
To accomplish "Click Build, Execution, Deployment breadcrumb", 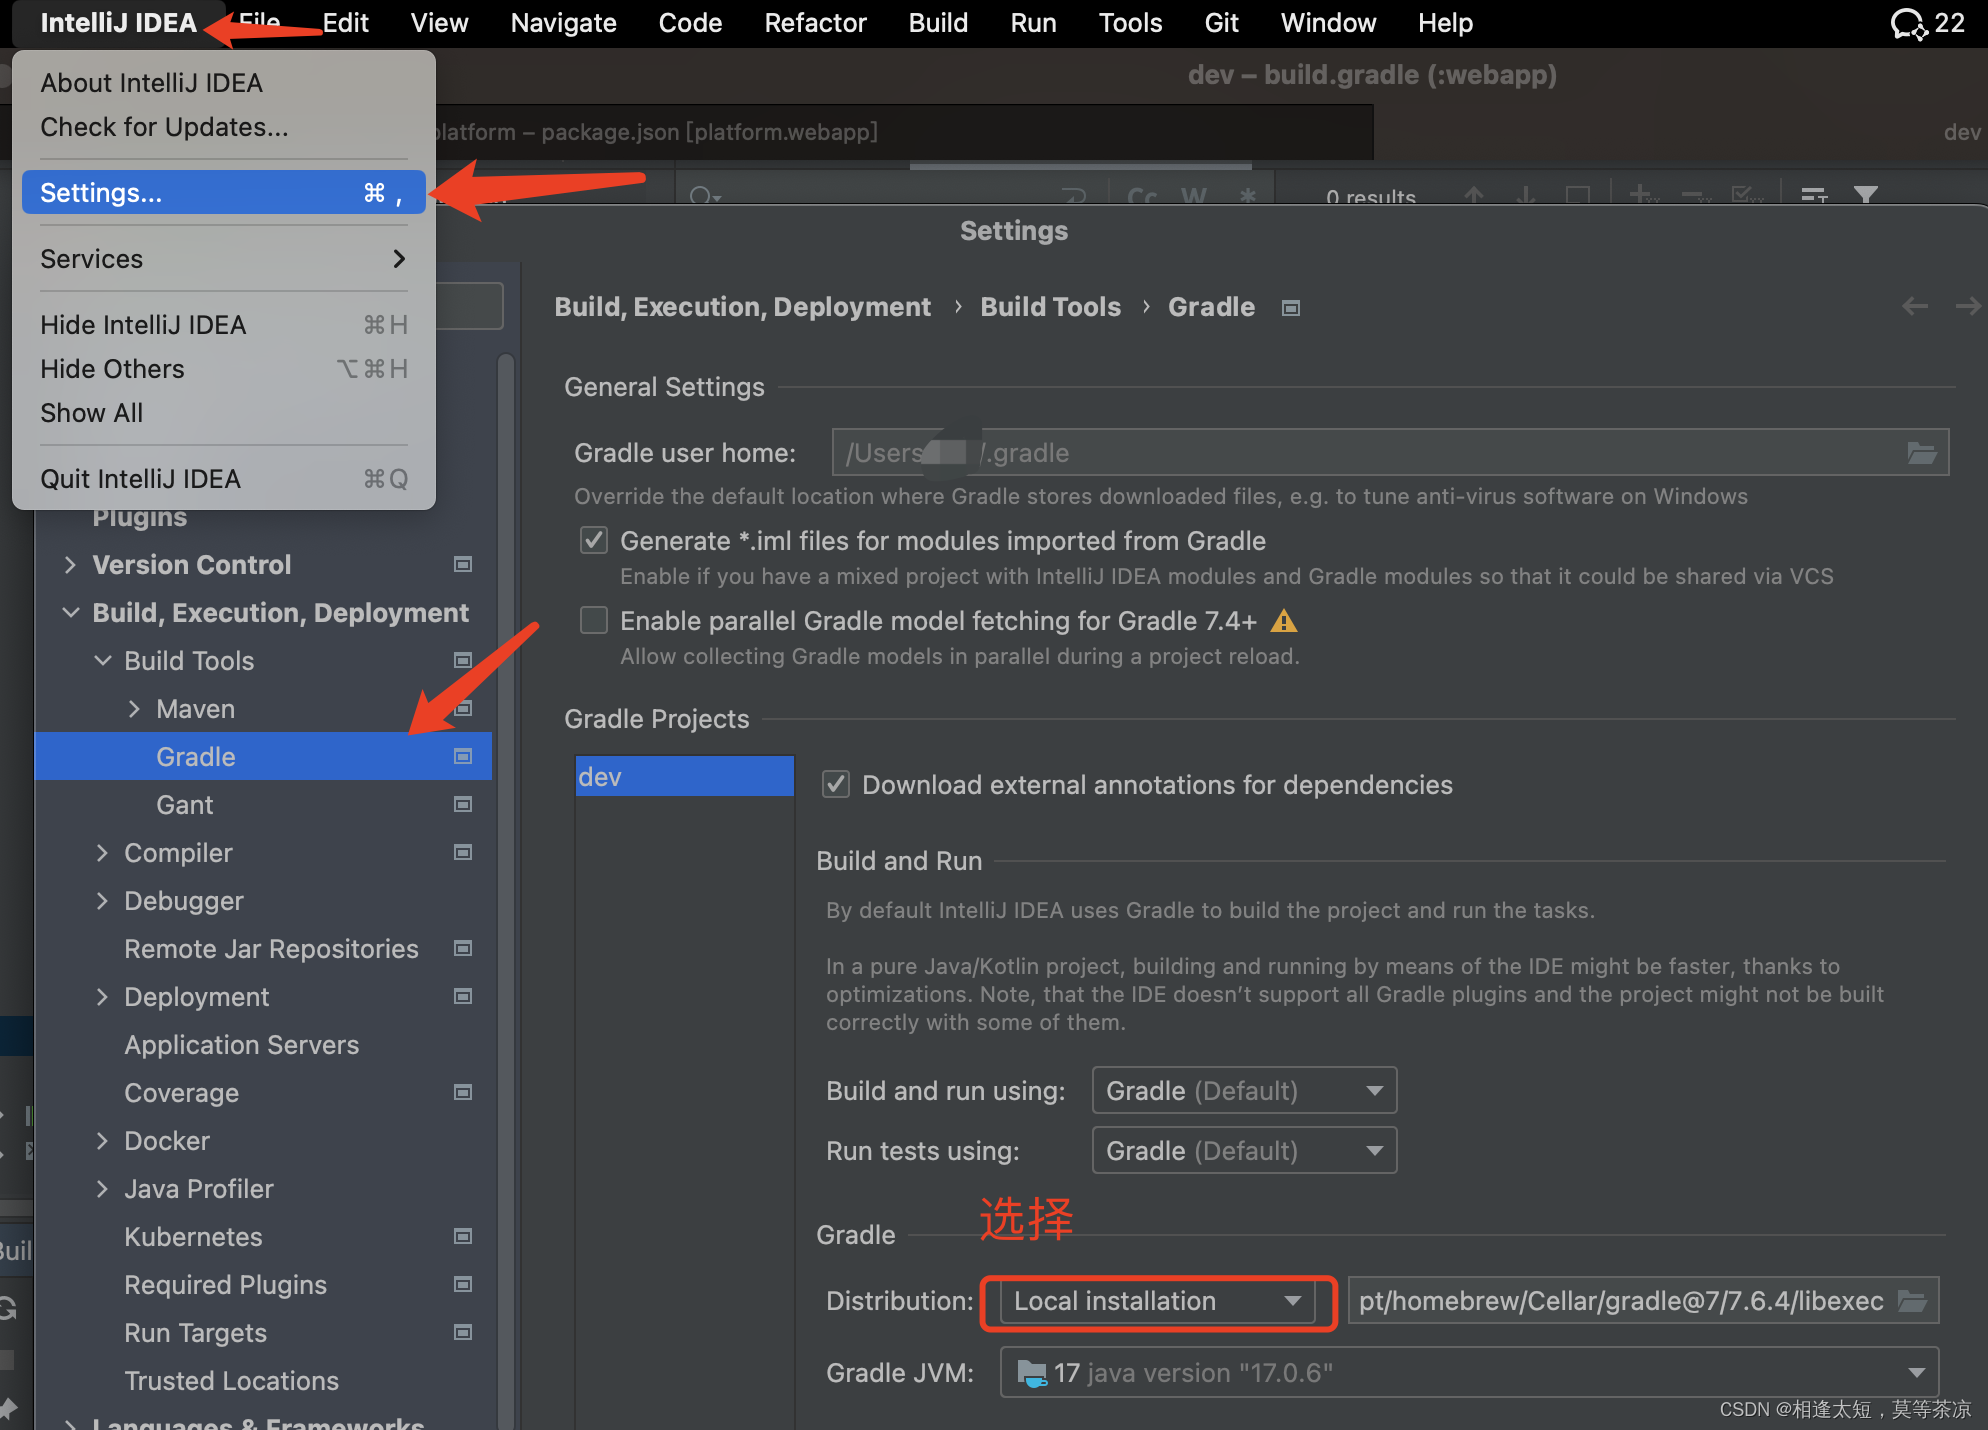I will 742,307.
